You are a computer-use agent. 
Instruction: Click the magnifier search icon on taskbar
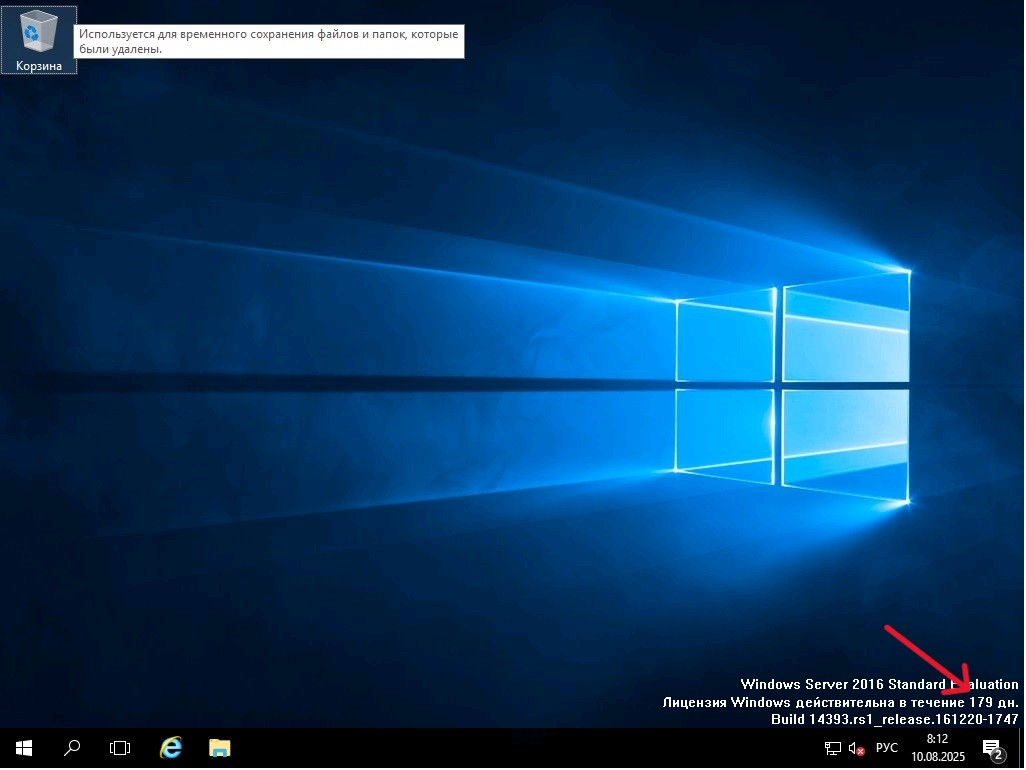tap(72, 748)
